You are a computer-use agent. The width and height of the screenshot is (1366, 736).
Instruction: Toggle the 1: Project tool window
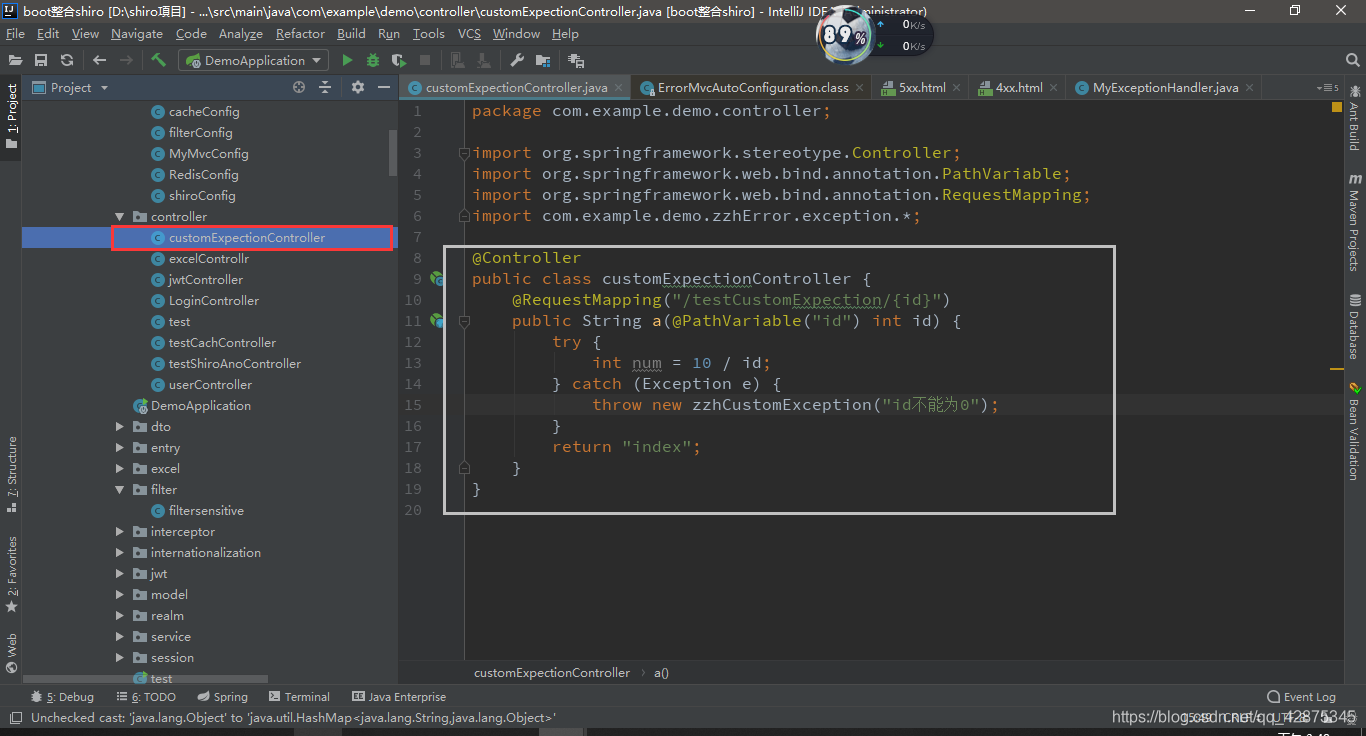tap(12, 116)
